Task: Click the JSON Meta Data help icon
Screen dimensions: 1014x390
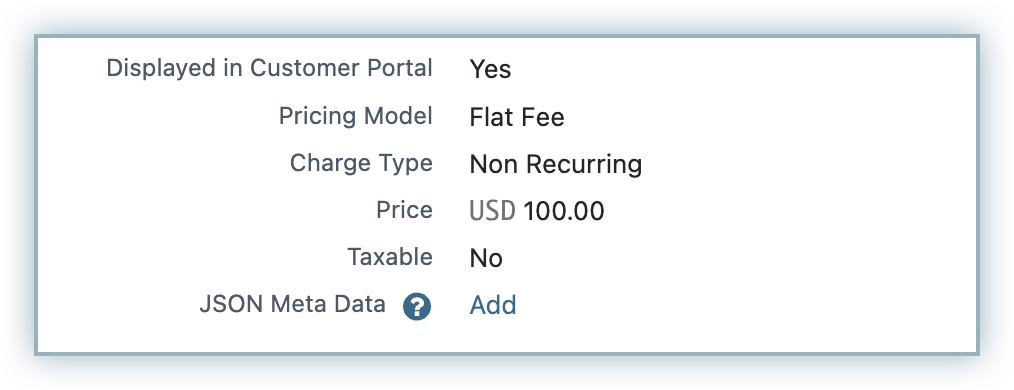Action: coord(416,306)
